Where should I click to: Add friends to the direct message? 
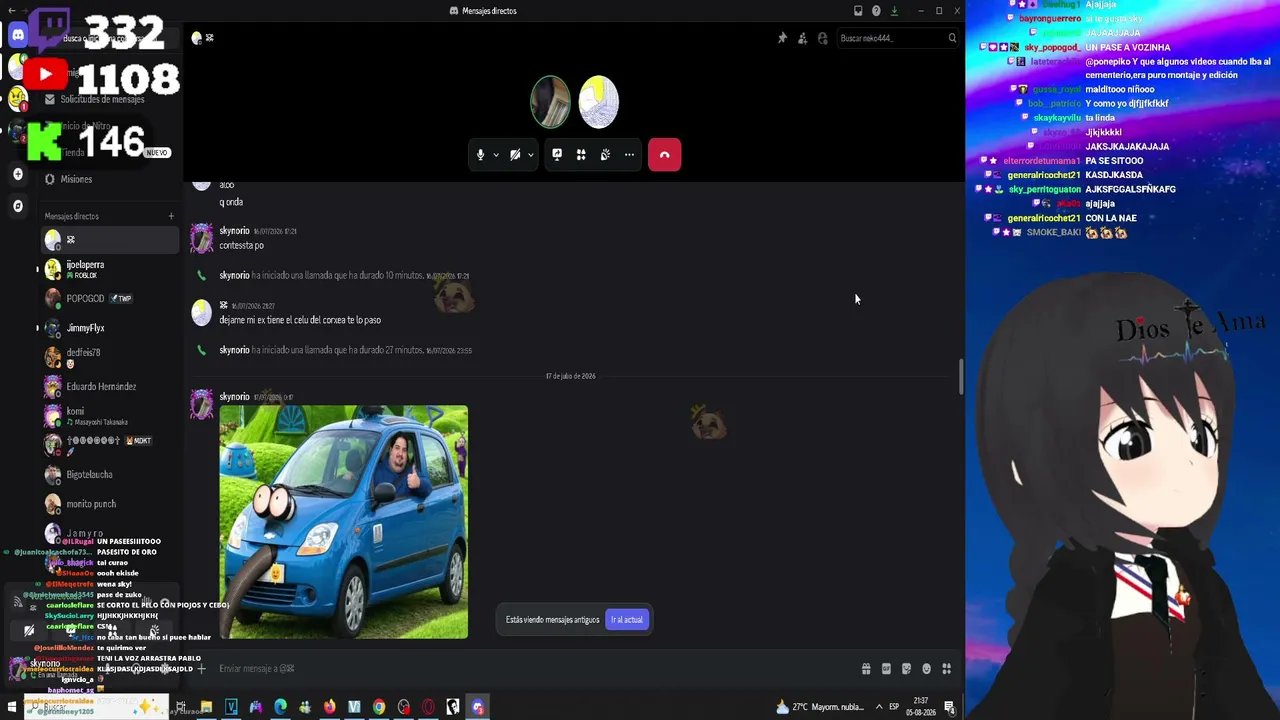click(x=802, y=38)
